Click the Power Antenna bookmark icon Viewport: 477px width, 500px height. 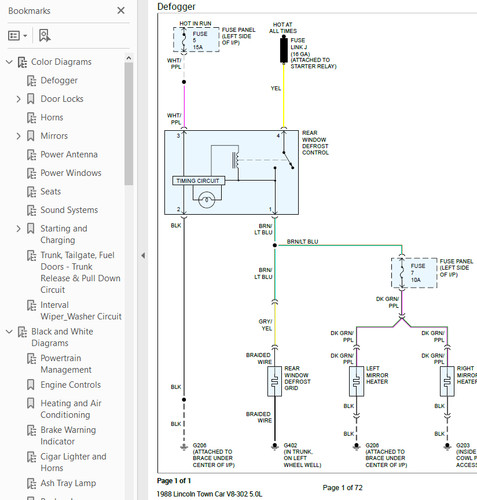tap(31, 154)
